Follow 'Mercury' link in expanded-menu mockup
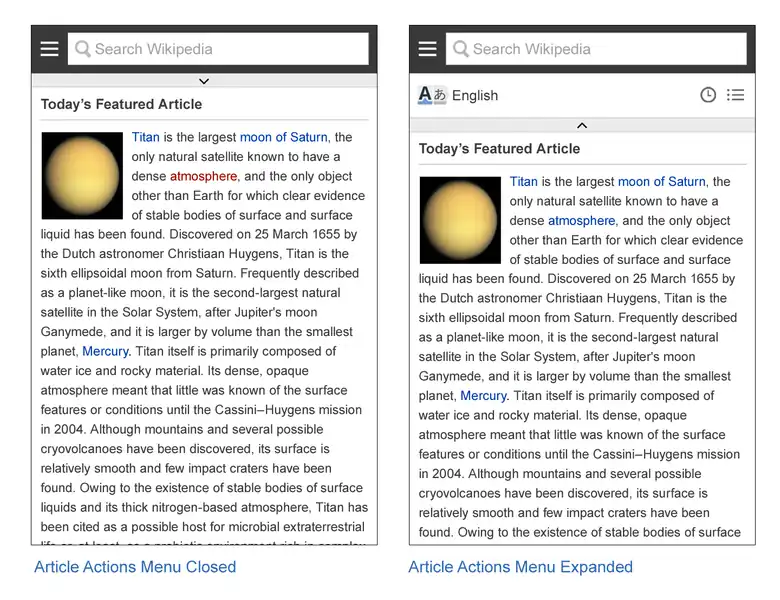780x600 pixels. click(x=483, y=396)
